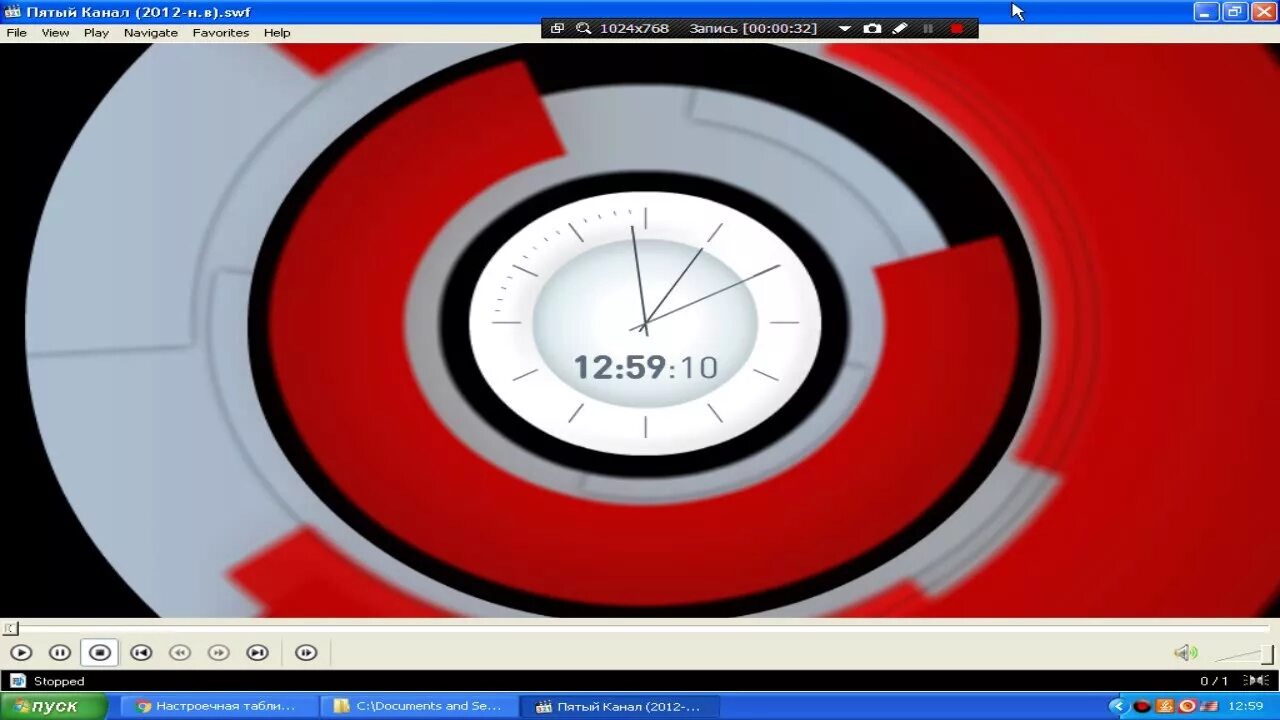Select Пятый Канал taskbar button
This screenshot has width=1280, height=720.
618,706
